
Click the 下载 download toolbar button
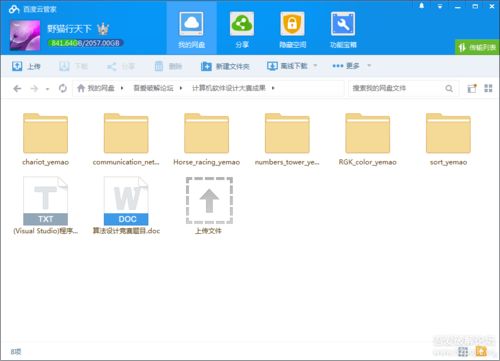point(73,66)
